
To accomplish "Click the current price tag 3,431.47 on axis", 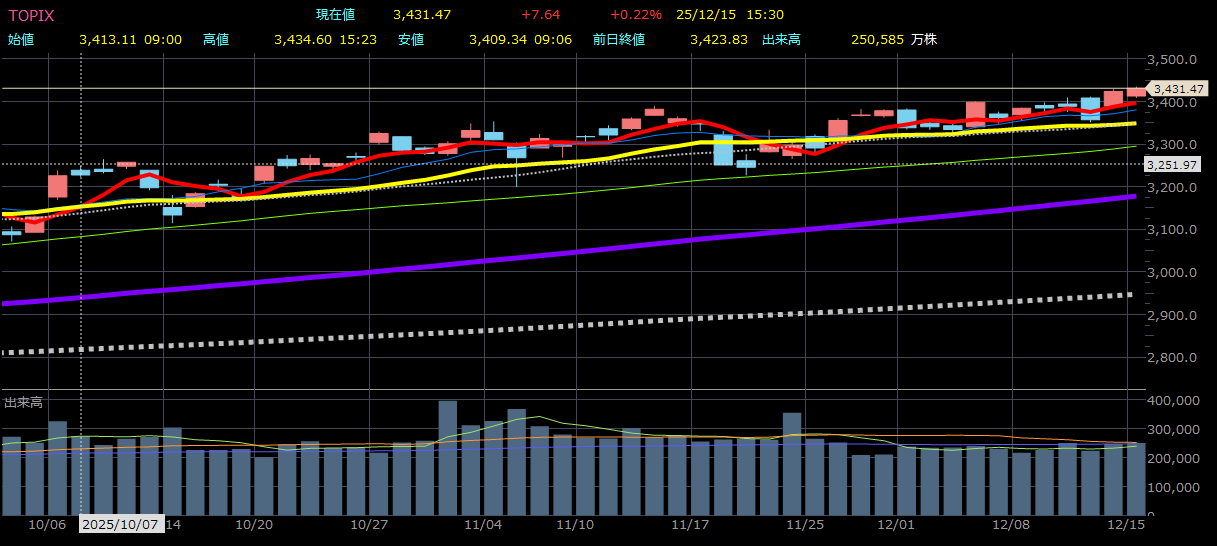I will (1179, 90).
